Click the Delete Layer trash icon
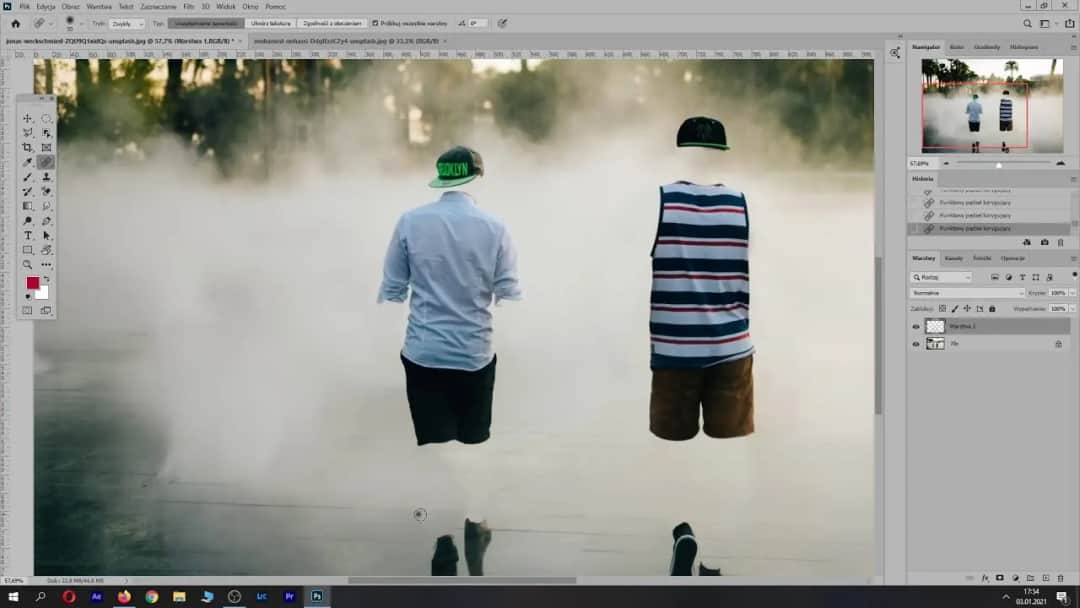1080x608 pixels. [1060, 577]
